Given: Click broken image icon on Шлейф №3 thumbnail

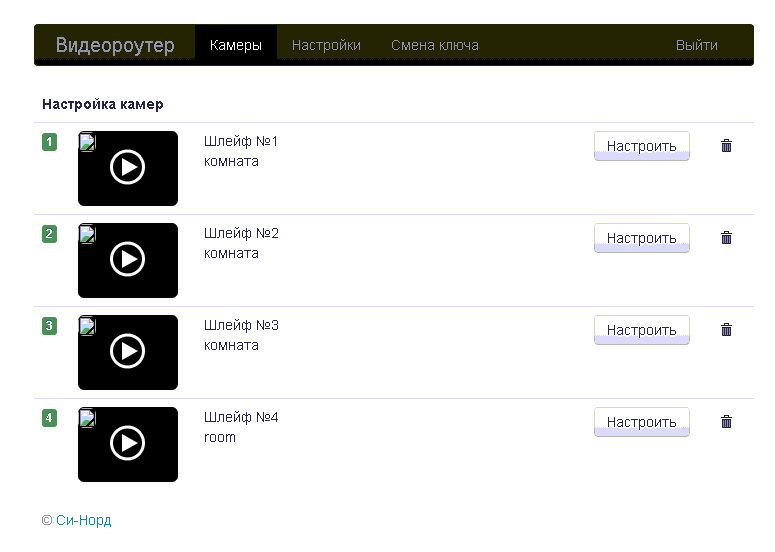Looking at the screenshot, I should (x=87, y=326).
